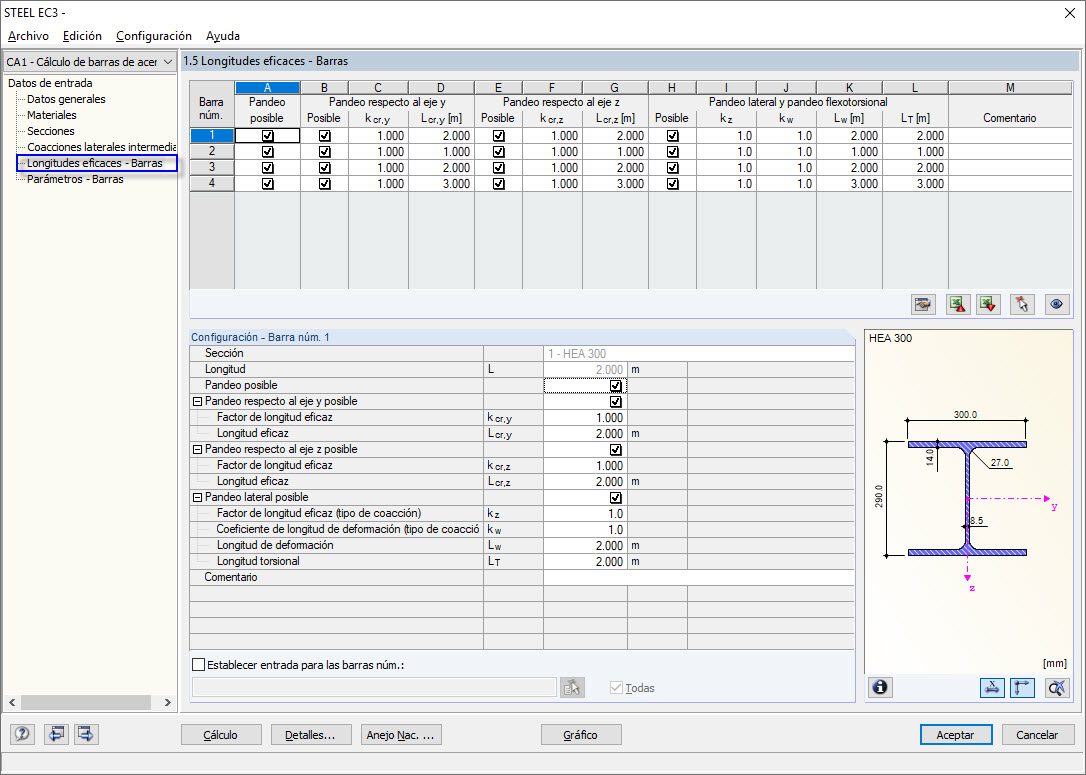Click the Gráfico button
Viewport: 1086px width, 775px height.
(x=581, y=735)
